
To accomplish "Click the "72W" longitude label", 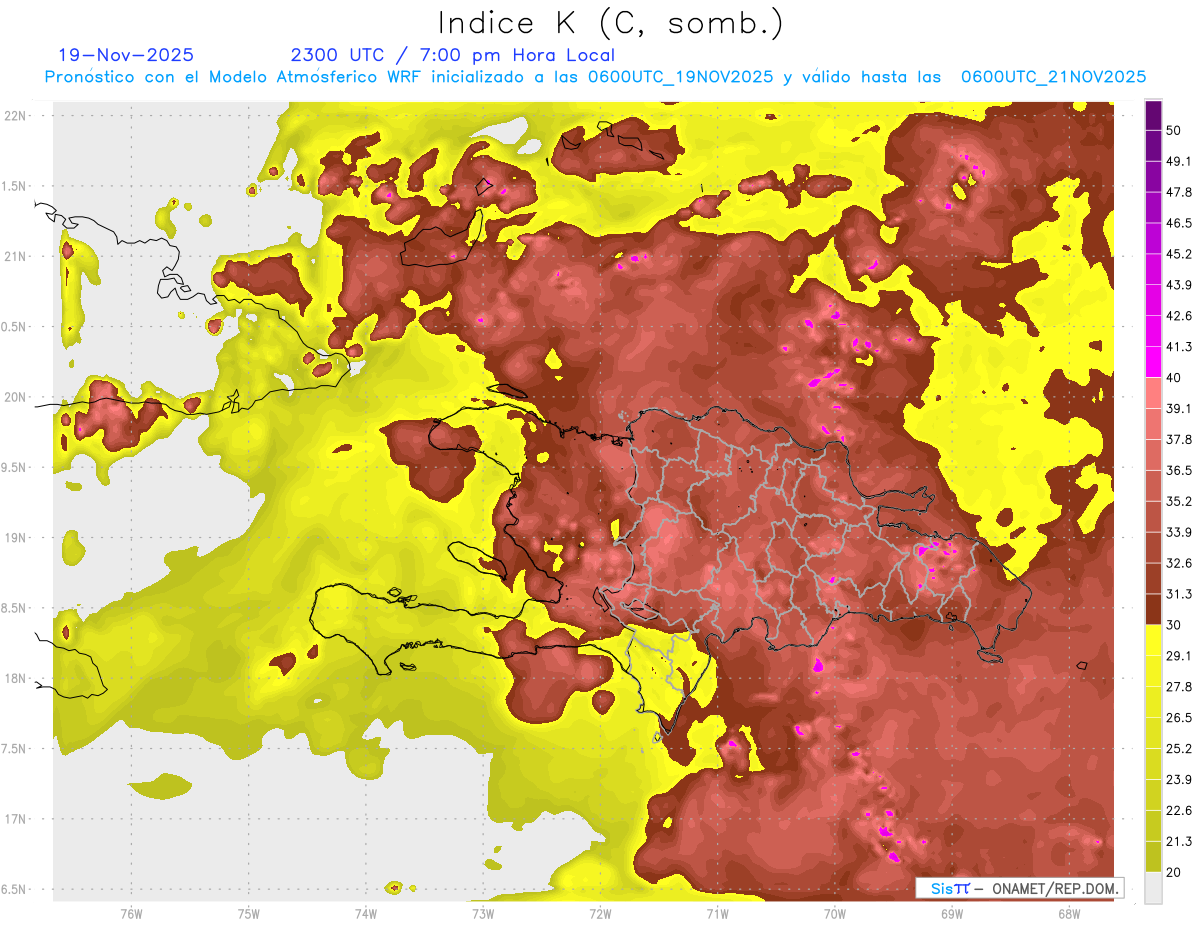I will 600,913.
